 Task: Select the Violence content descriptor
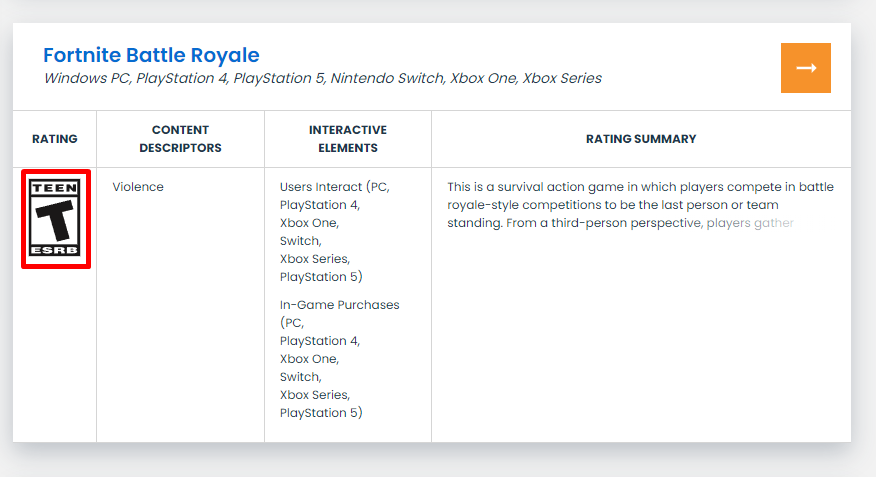[138, 187]
